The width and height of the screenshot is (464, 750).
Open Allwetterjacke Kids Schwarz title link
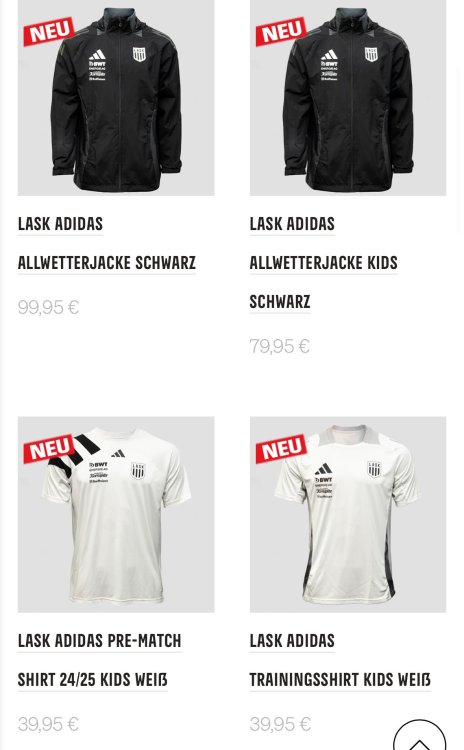[323, 263]
